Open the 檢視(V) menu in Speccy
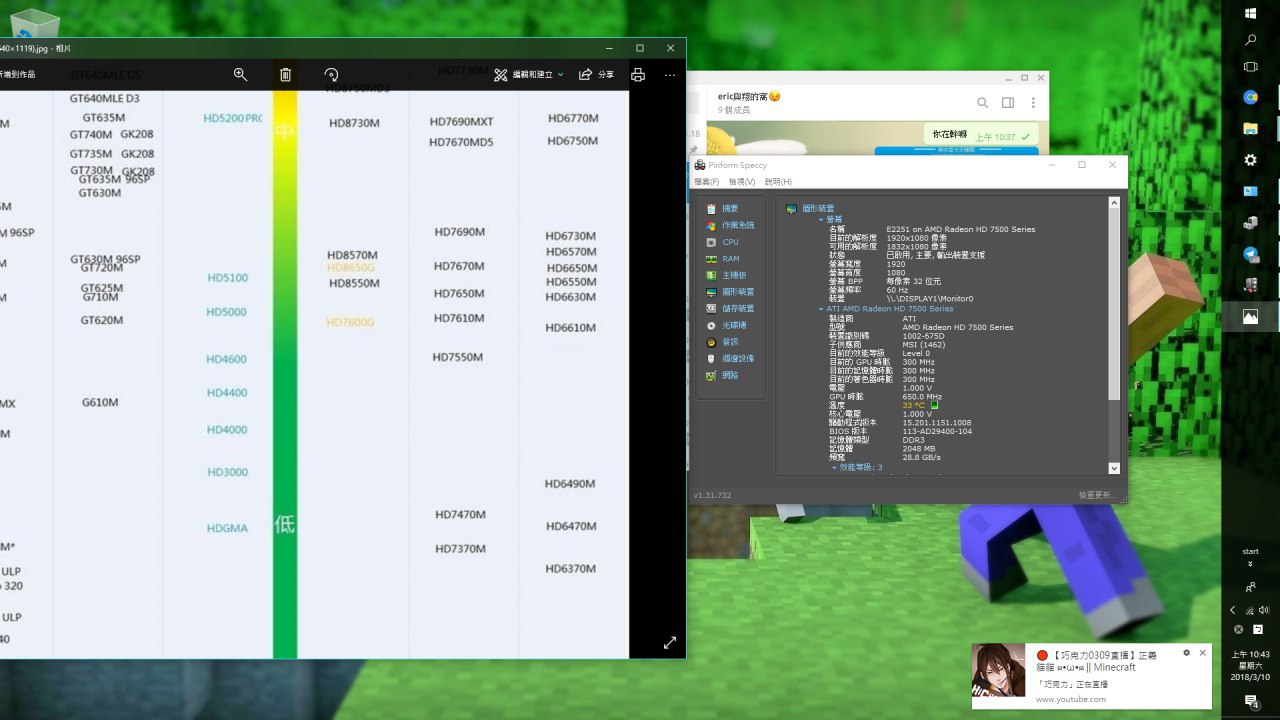The width and height of the screenshot is (1280, 720). pos(742,182)
